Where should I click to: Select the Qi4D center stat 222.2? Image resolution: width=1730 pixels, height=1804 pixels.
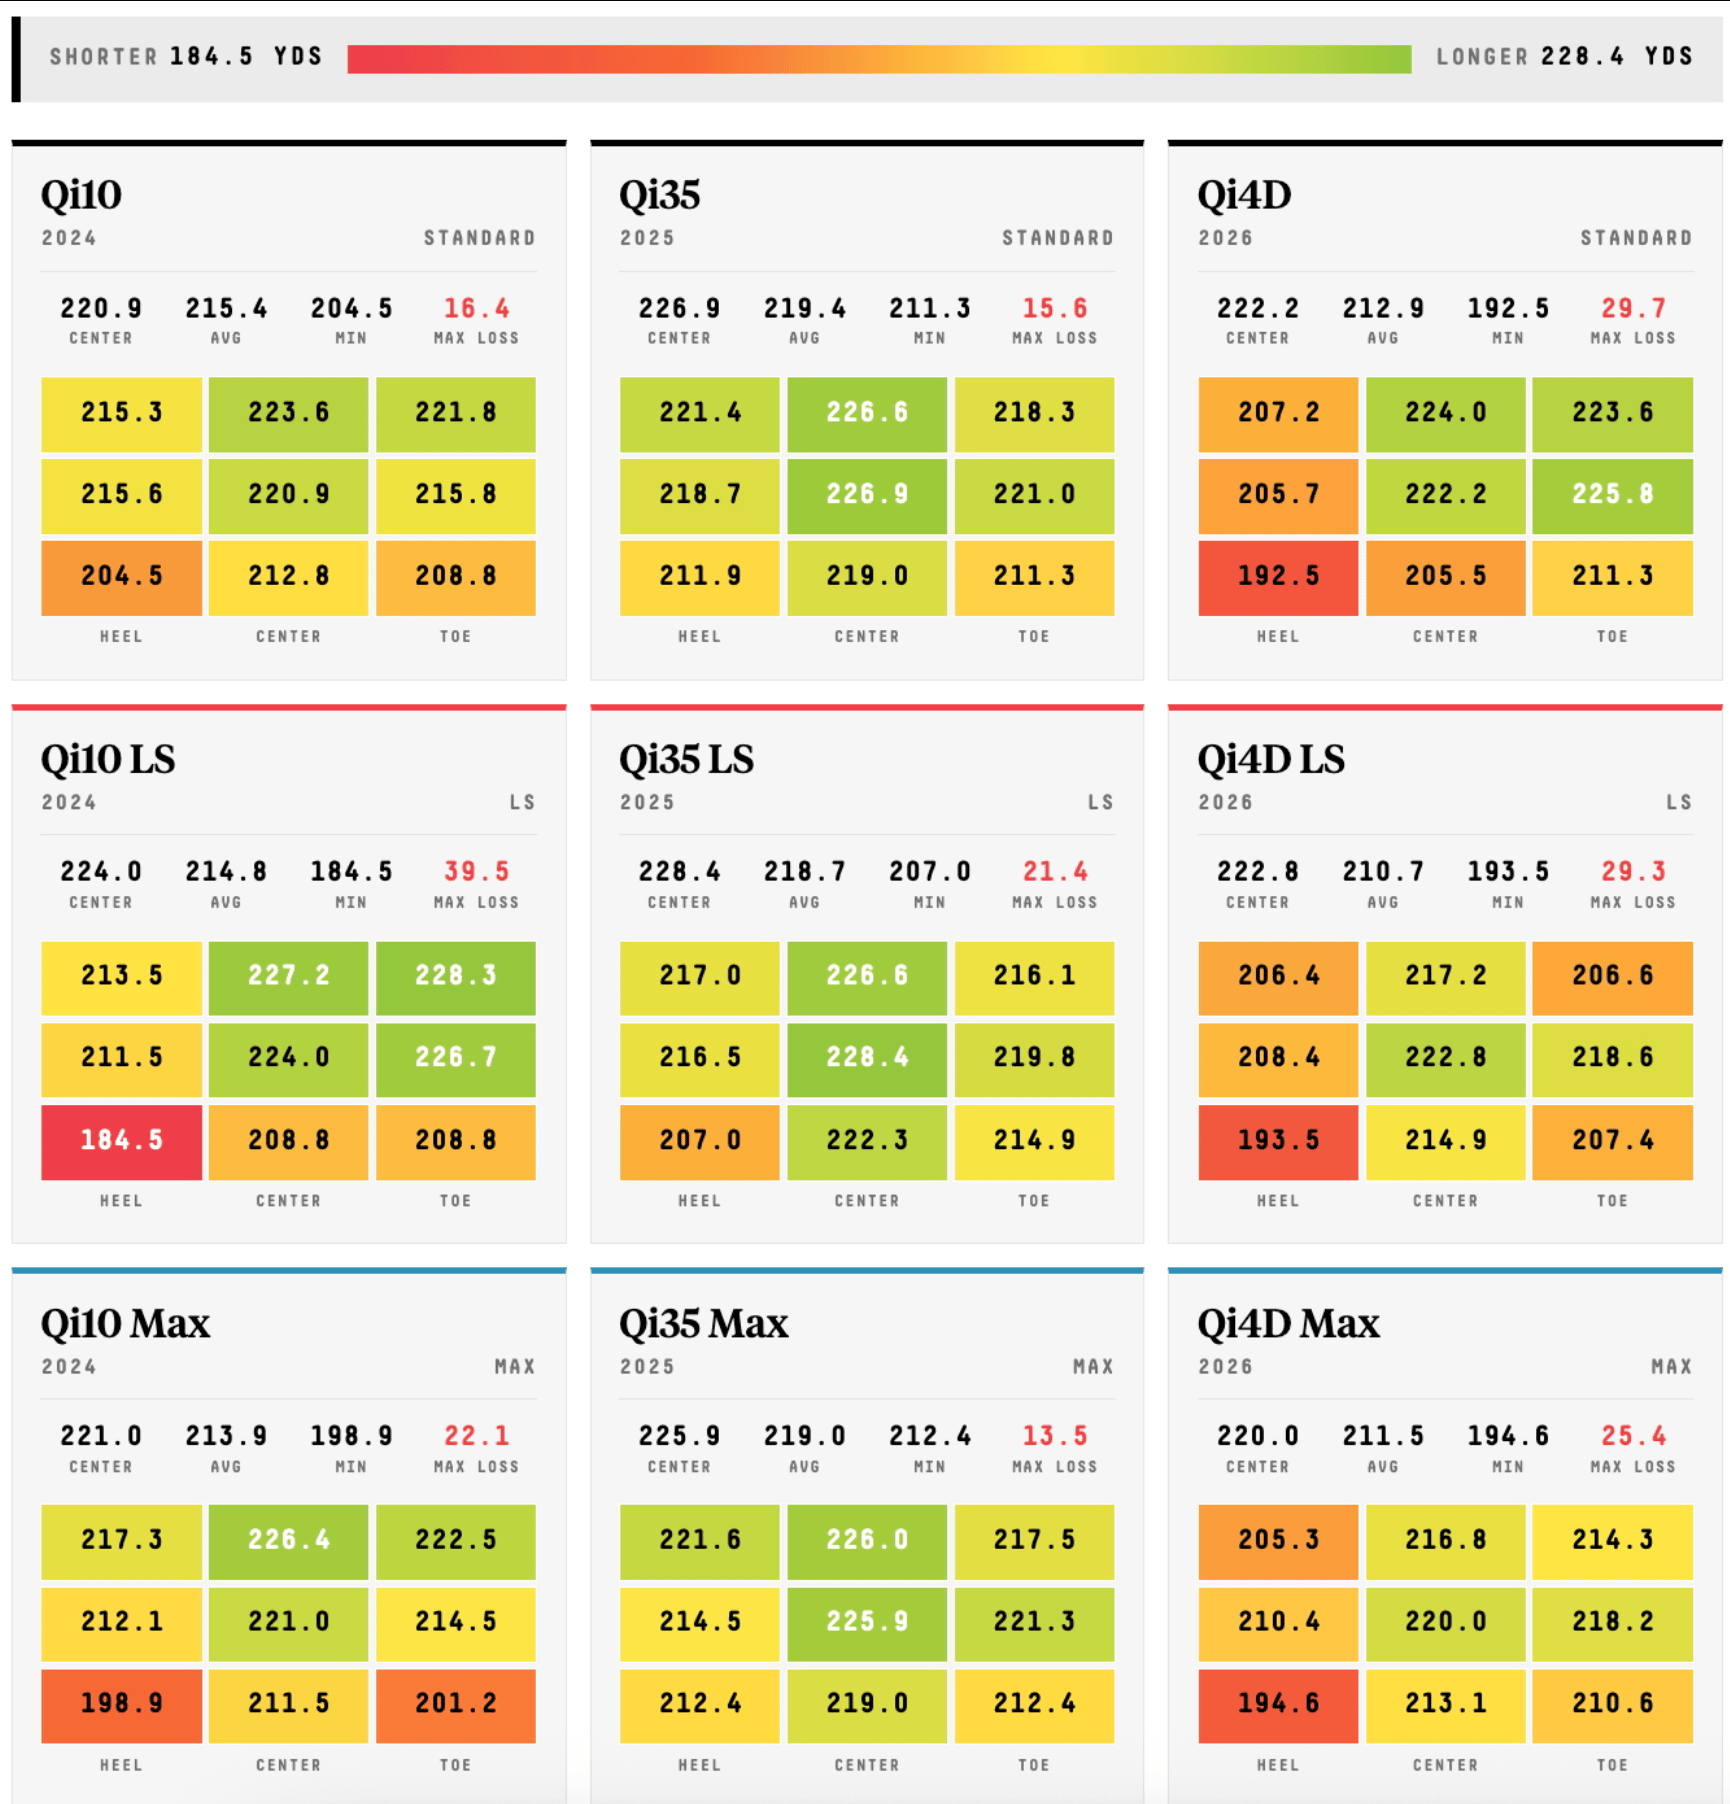(1258, 309)
